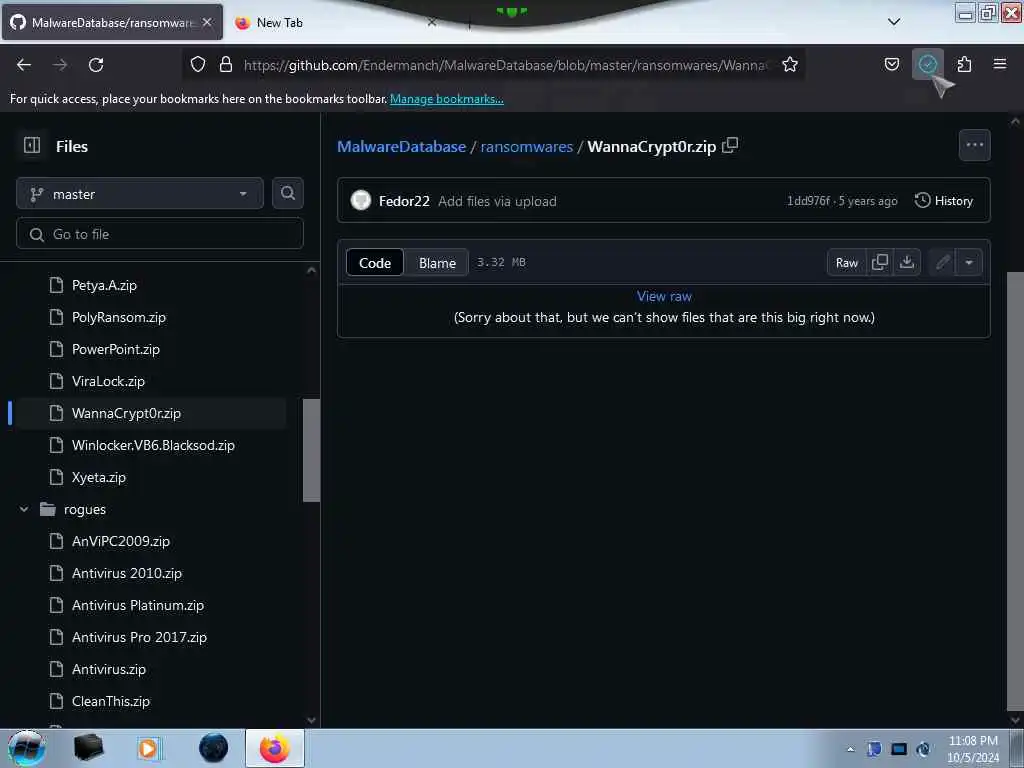This screenshot has width=1024, height=768.
Task: Open Winlocker.VB6.Blacksod.zip in file tree
Action: click(x=153, y=445)
